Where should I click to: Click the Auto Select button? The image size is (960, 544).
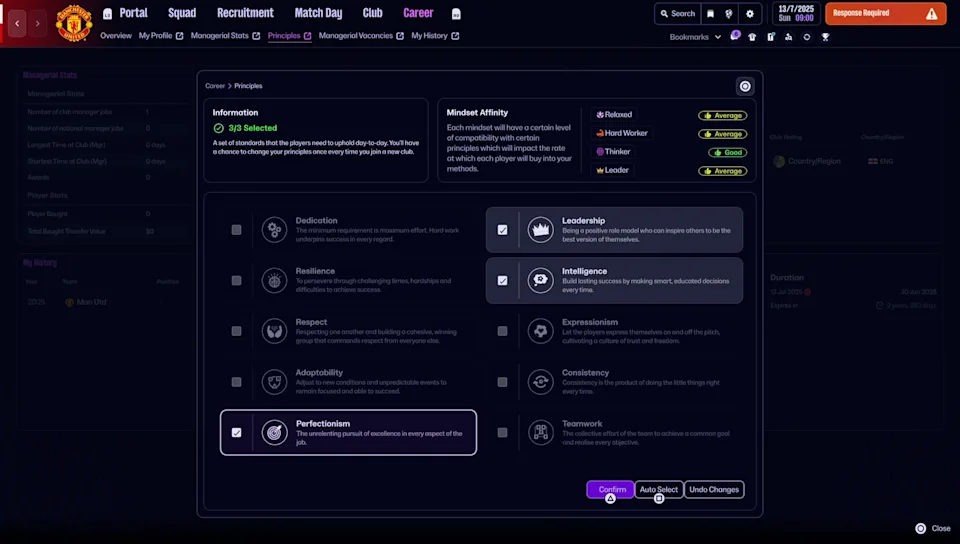(659, 490)
